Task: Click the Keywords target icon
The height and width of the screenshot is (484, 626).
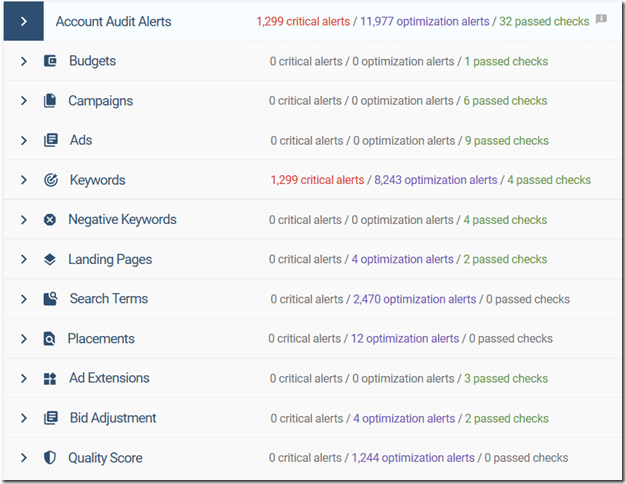Action: point(50,180)
